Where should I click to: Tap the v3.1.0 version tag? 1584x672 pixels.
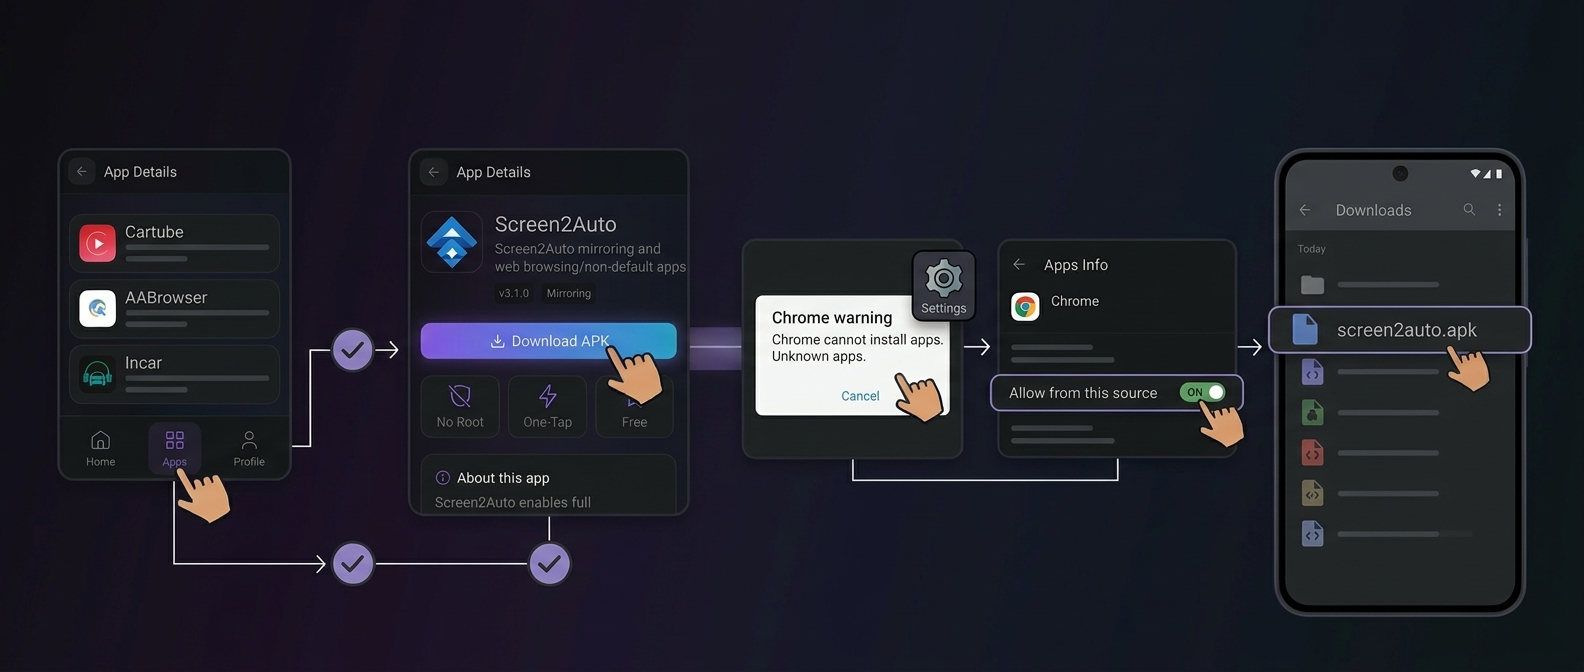pos(514,293)
